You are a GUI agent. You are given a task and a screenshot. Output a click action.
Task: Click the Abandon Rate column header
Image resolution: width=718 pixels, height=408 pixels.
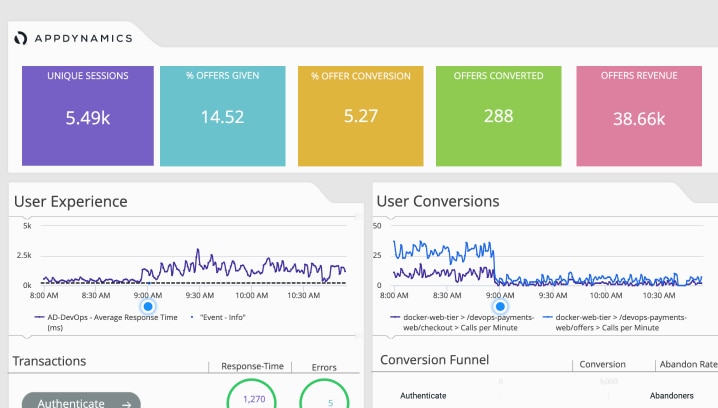685,365
